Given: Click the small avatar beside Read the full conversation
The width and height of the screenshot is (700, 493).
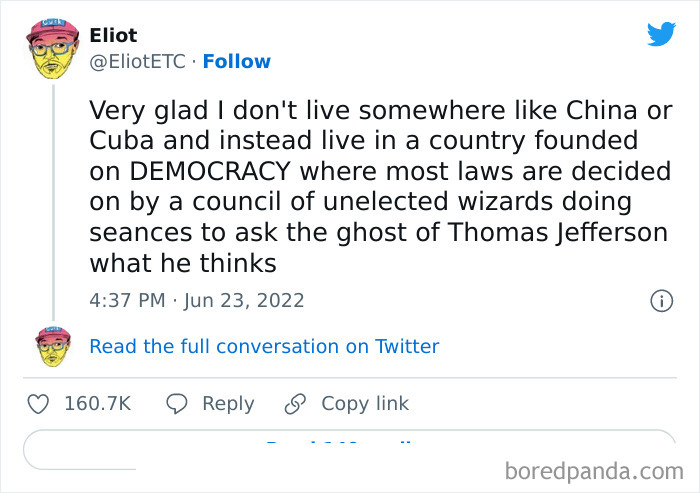Looking at the screenshot, I should tap(54, 346).
